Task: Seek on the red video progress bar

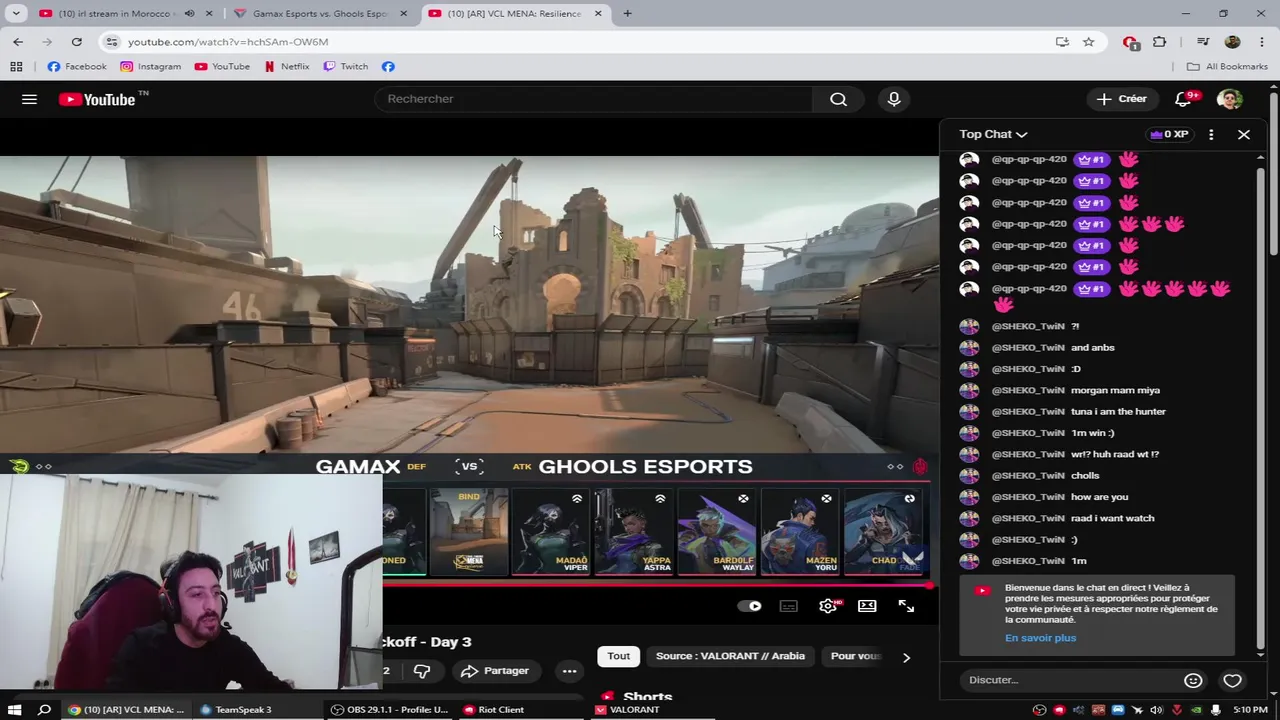Action: (655, 586)
